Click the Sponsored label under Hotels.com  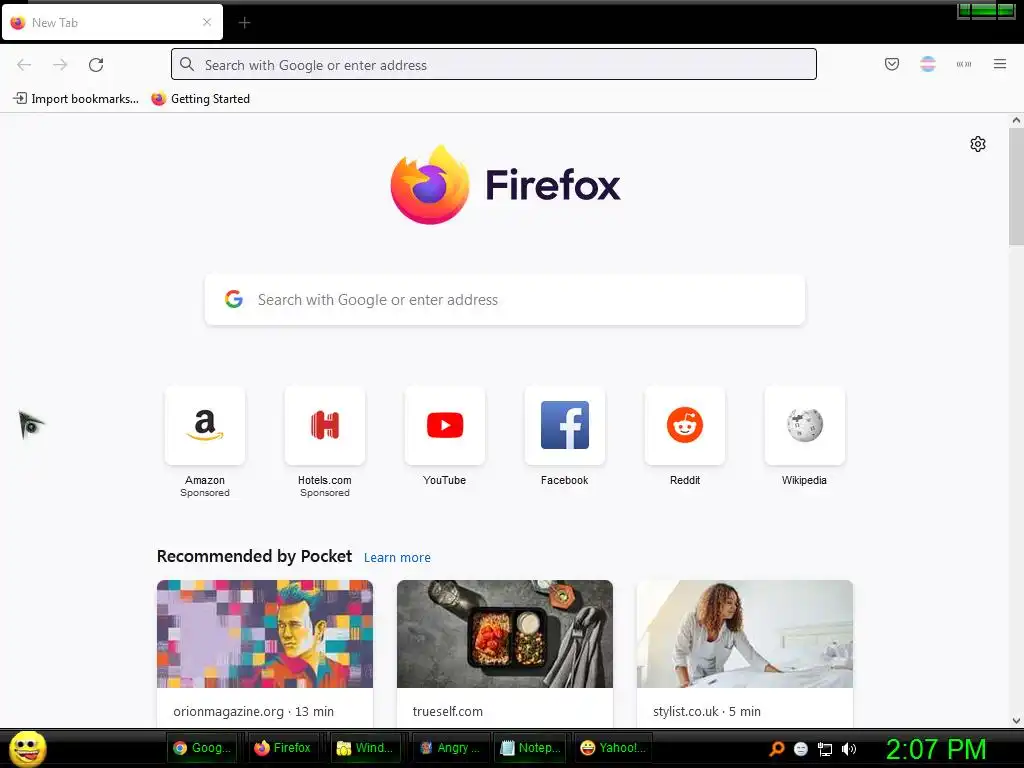click(325, 493)
